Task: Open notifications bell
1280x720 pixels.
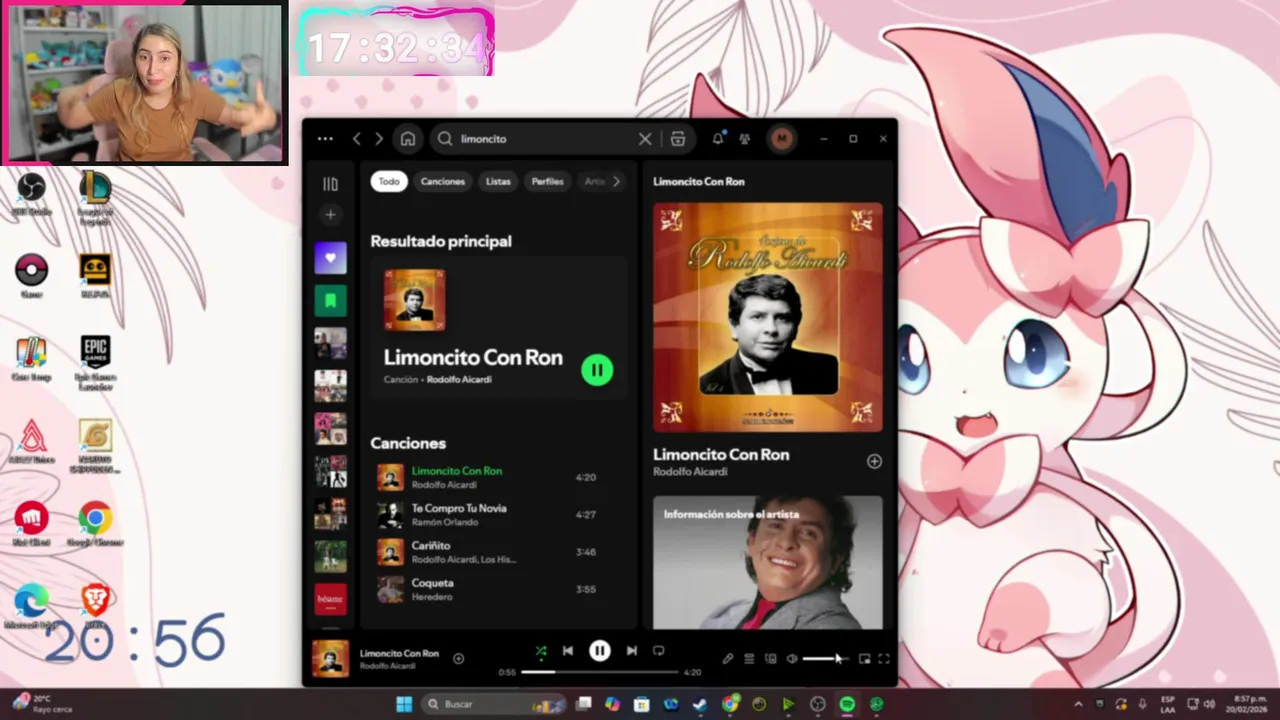Action: point(718,139)
